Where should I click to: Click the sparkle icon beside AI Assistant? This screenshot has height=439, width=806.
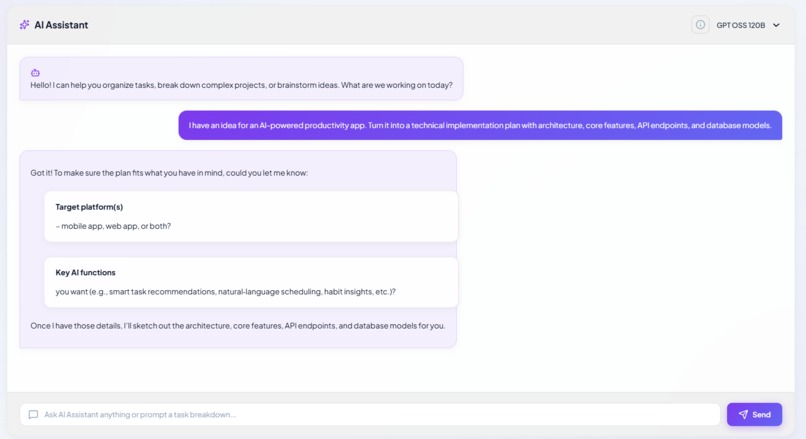[24, 25]
